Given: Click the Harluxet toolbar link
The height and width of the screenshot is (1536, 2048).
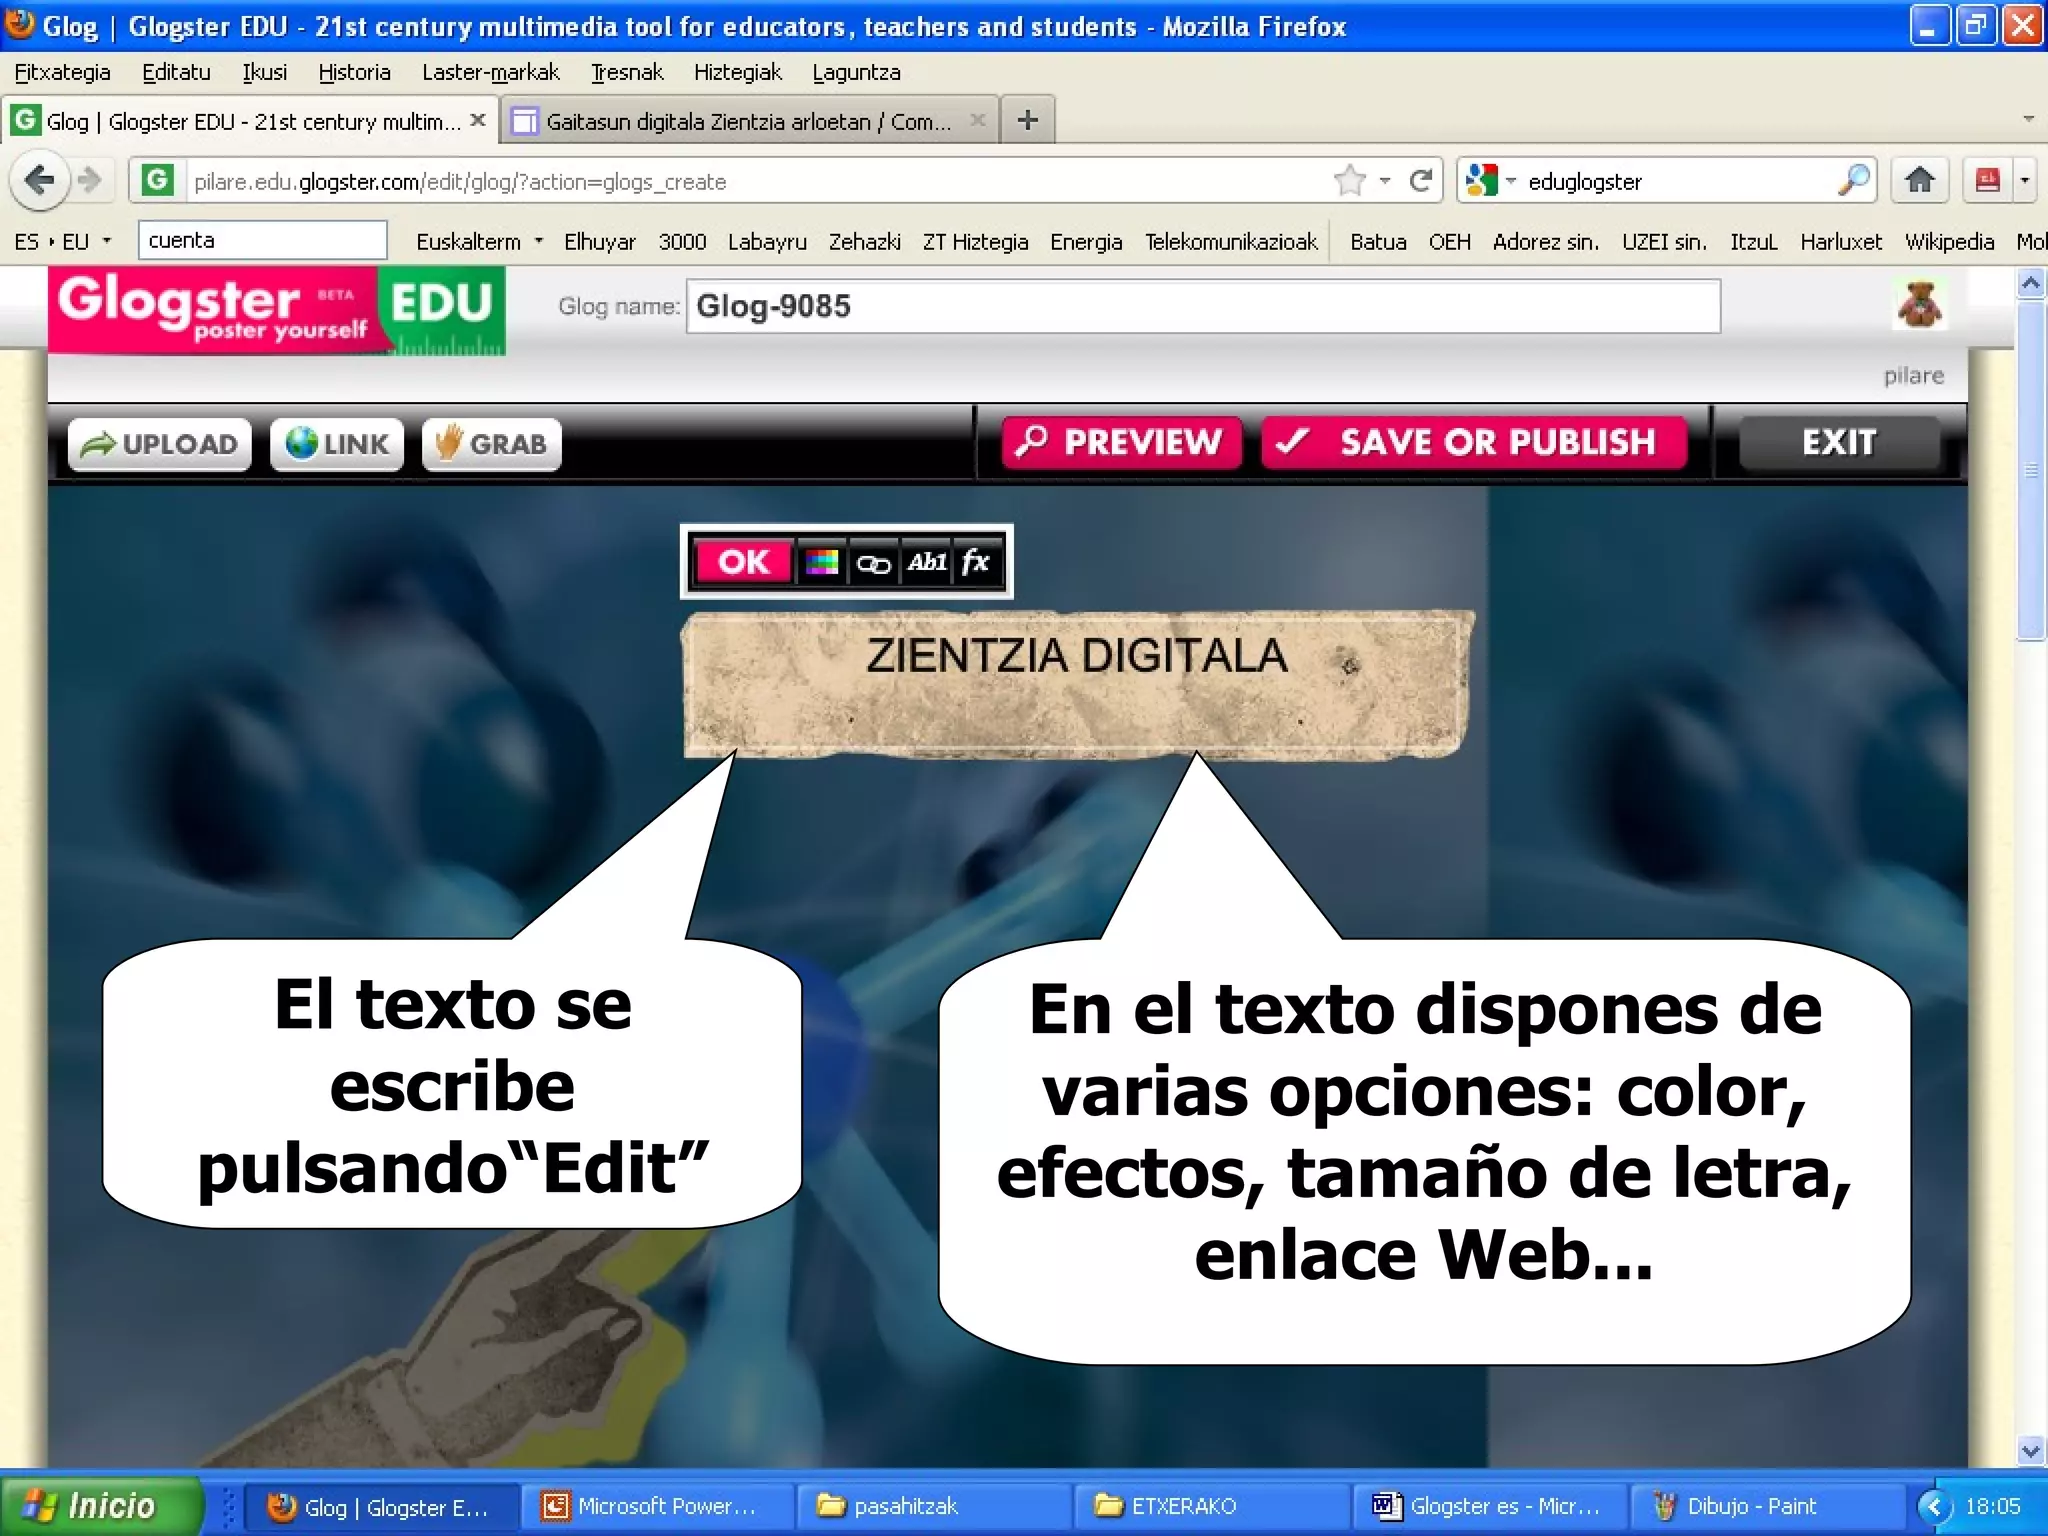Looking at the screenshot, I should pos(1841,241).
